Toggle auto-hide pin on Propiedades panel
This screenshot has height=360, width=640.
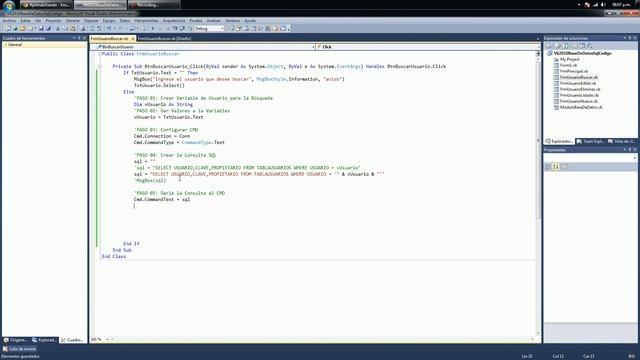click(x=630, y=150)
